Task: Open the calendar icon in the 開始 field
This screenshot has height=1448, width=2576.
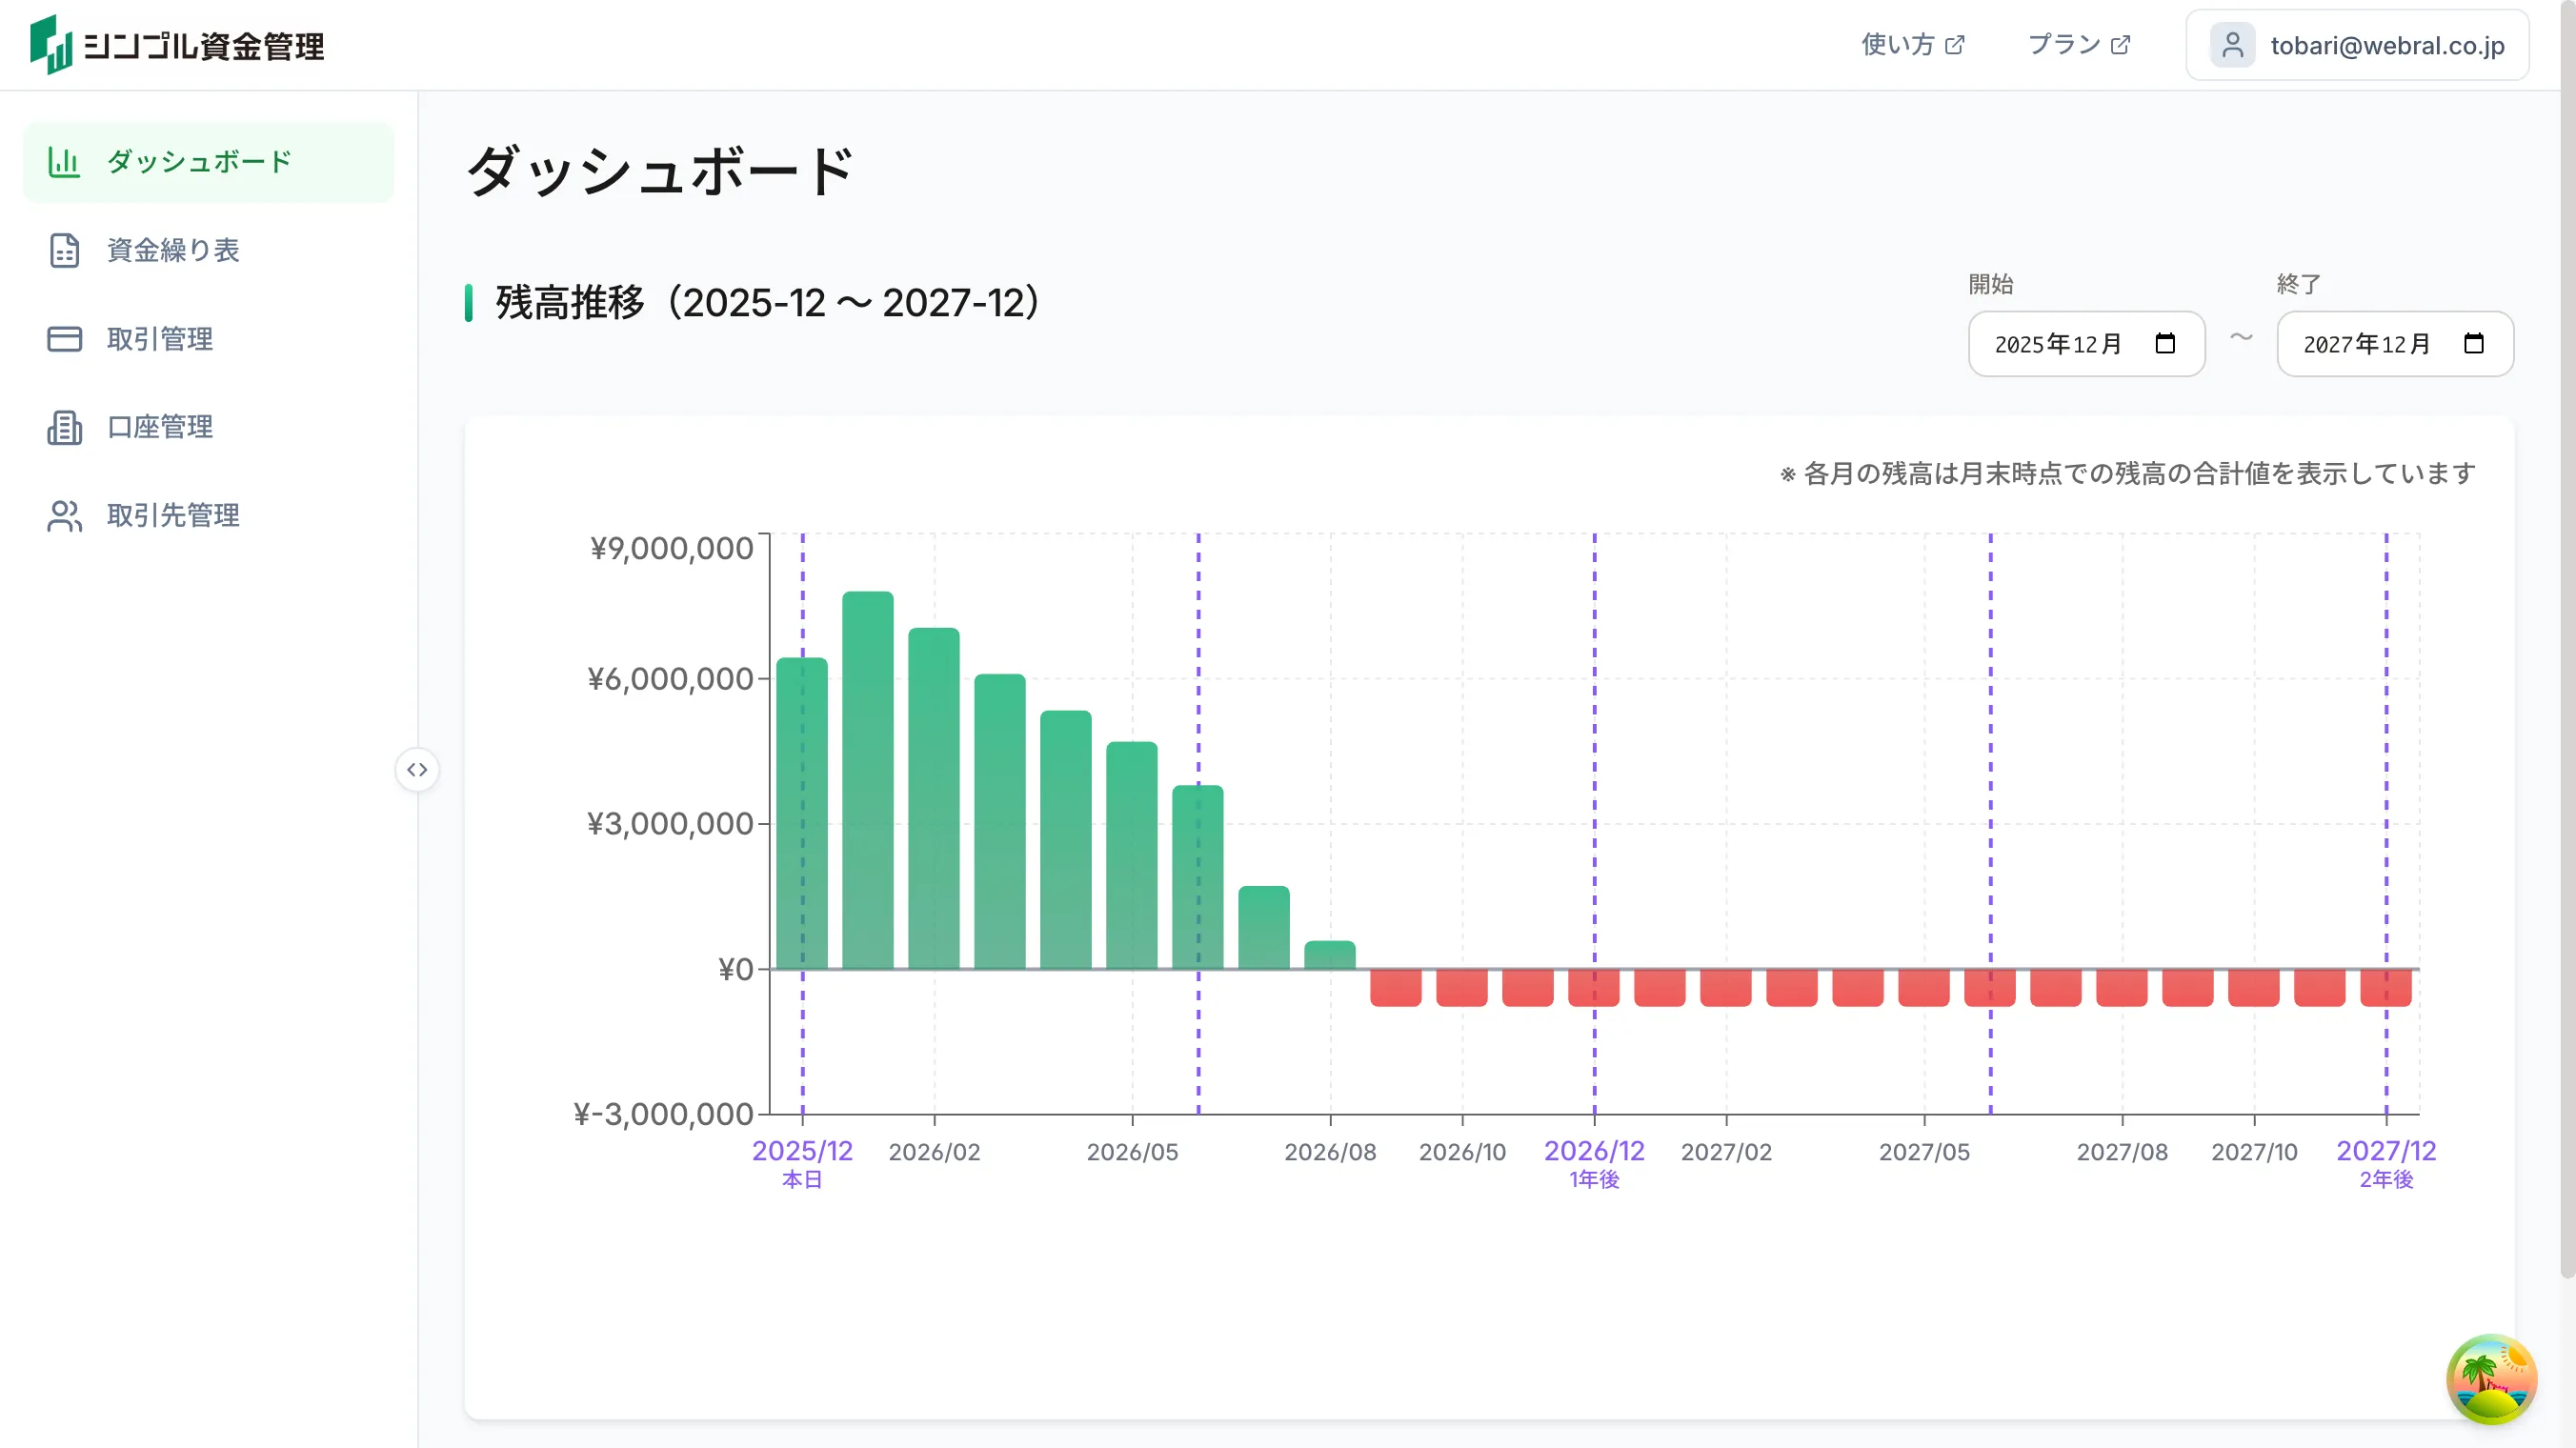Action: (x=2166, y=343)
